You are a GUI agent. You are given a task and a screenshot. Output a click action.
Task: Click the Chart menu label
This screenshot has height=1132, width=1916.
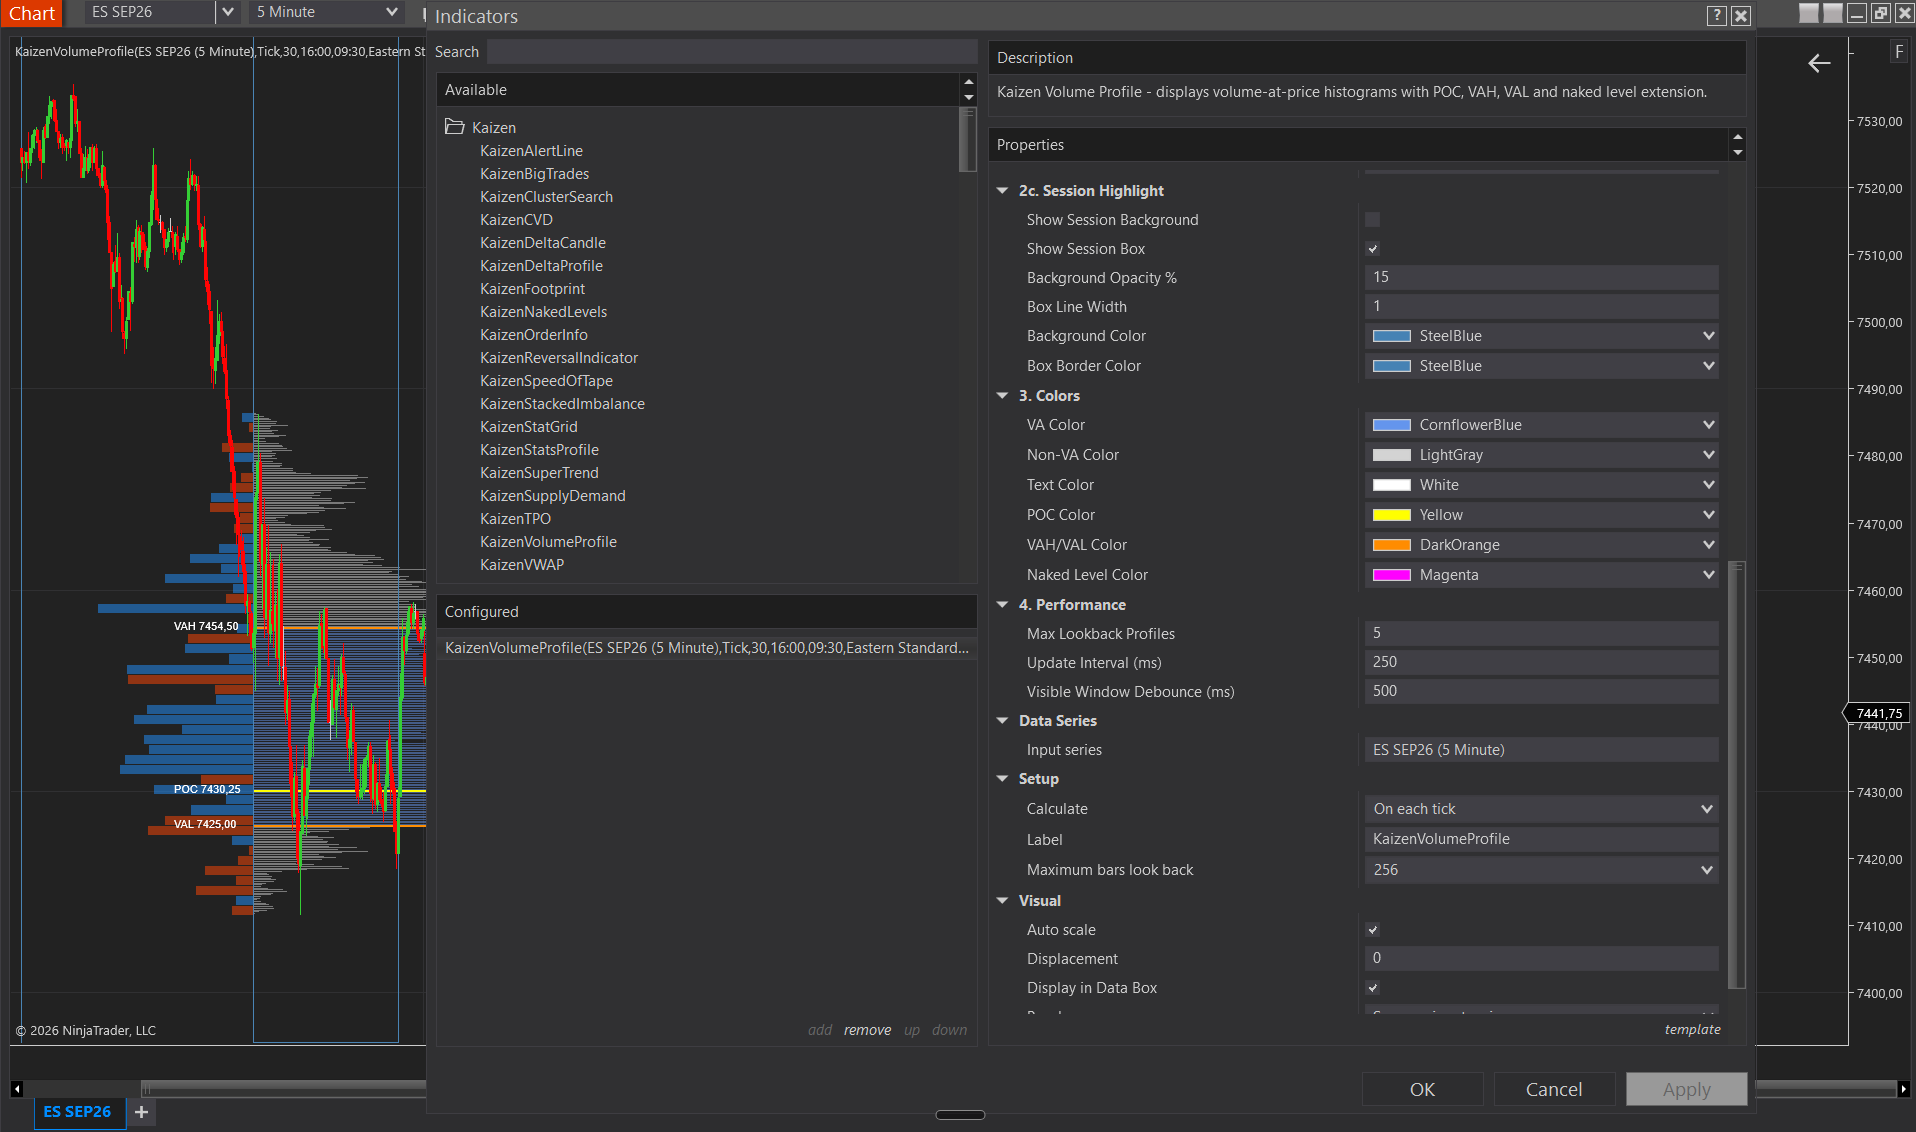click(x=32, y=13)
